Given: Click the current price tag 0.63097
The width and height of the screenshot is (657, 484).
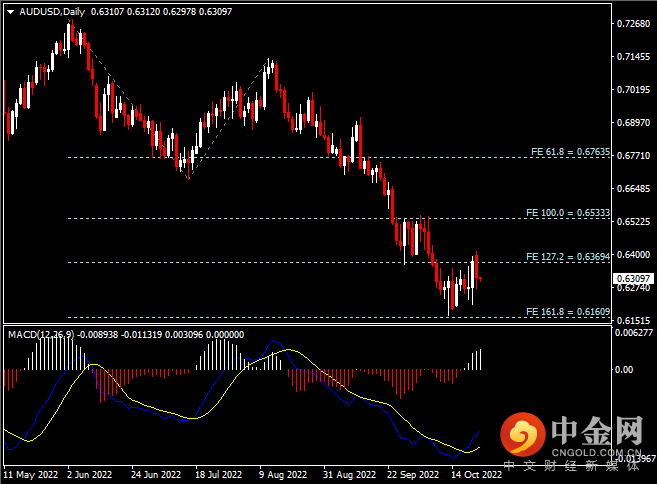Looking at the screenshot, I should (634, 279).
